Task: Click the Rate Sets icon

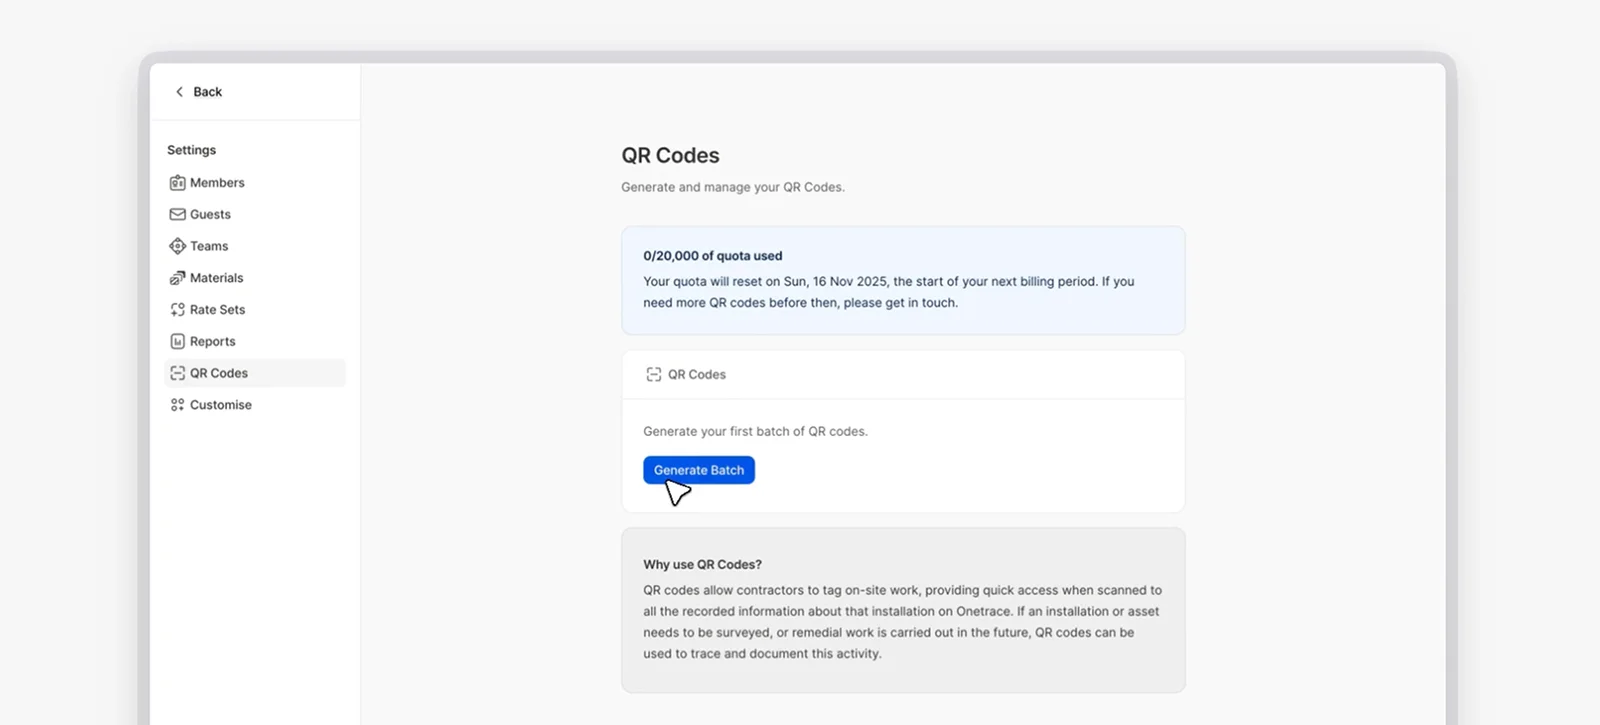Action: 177,310
